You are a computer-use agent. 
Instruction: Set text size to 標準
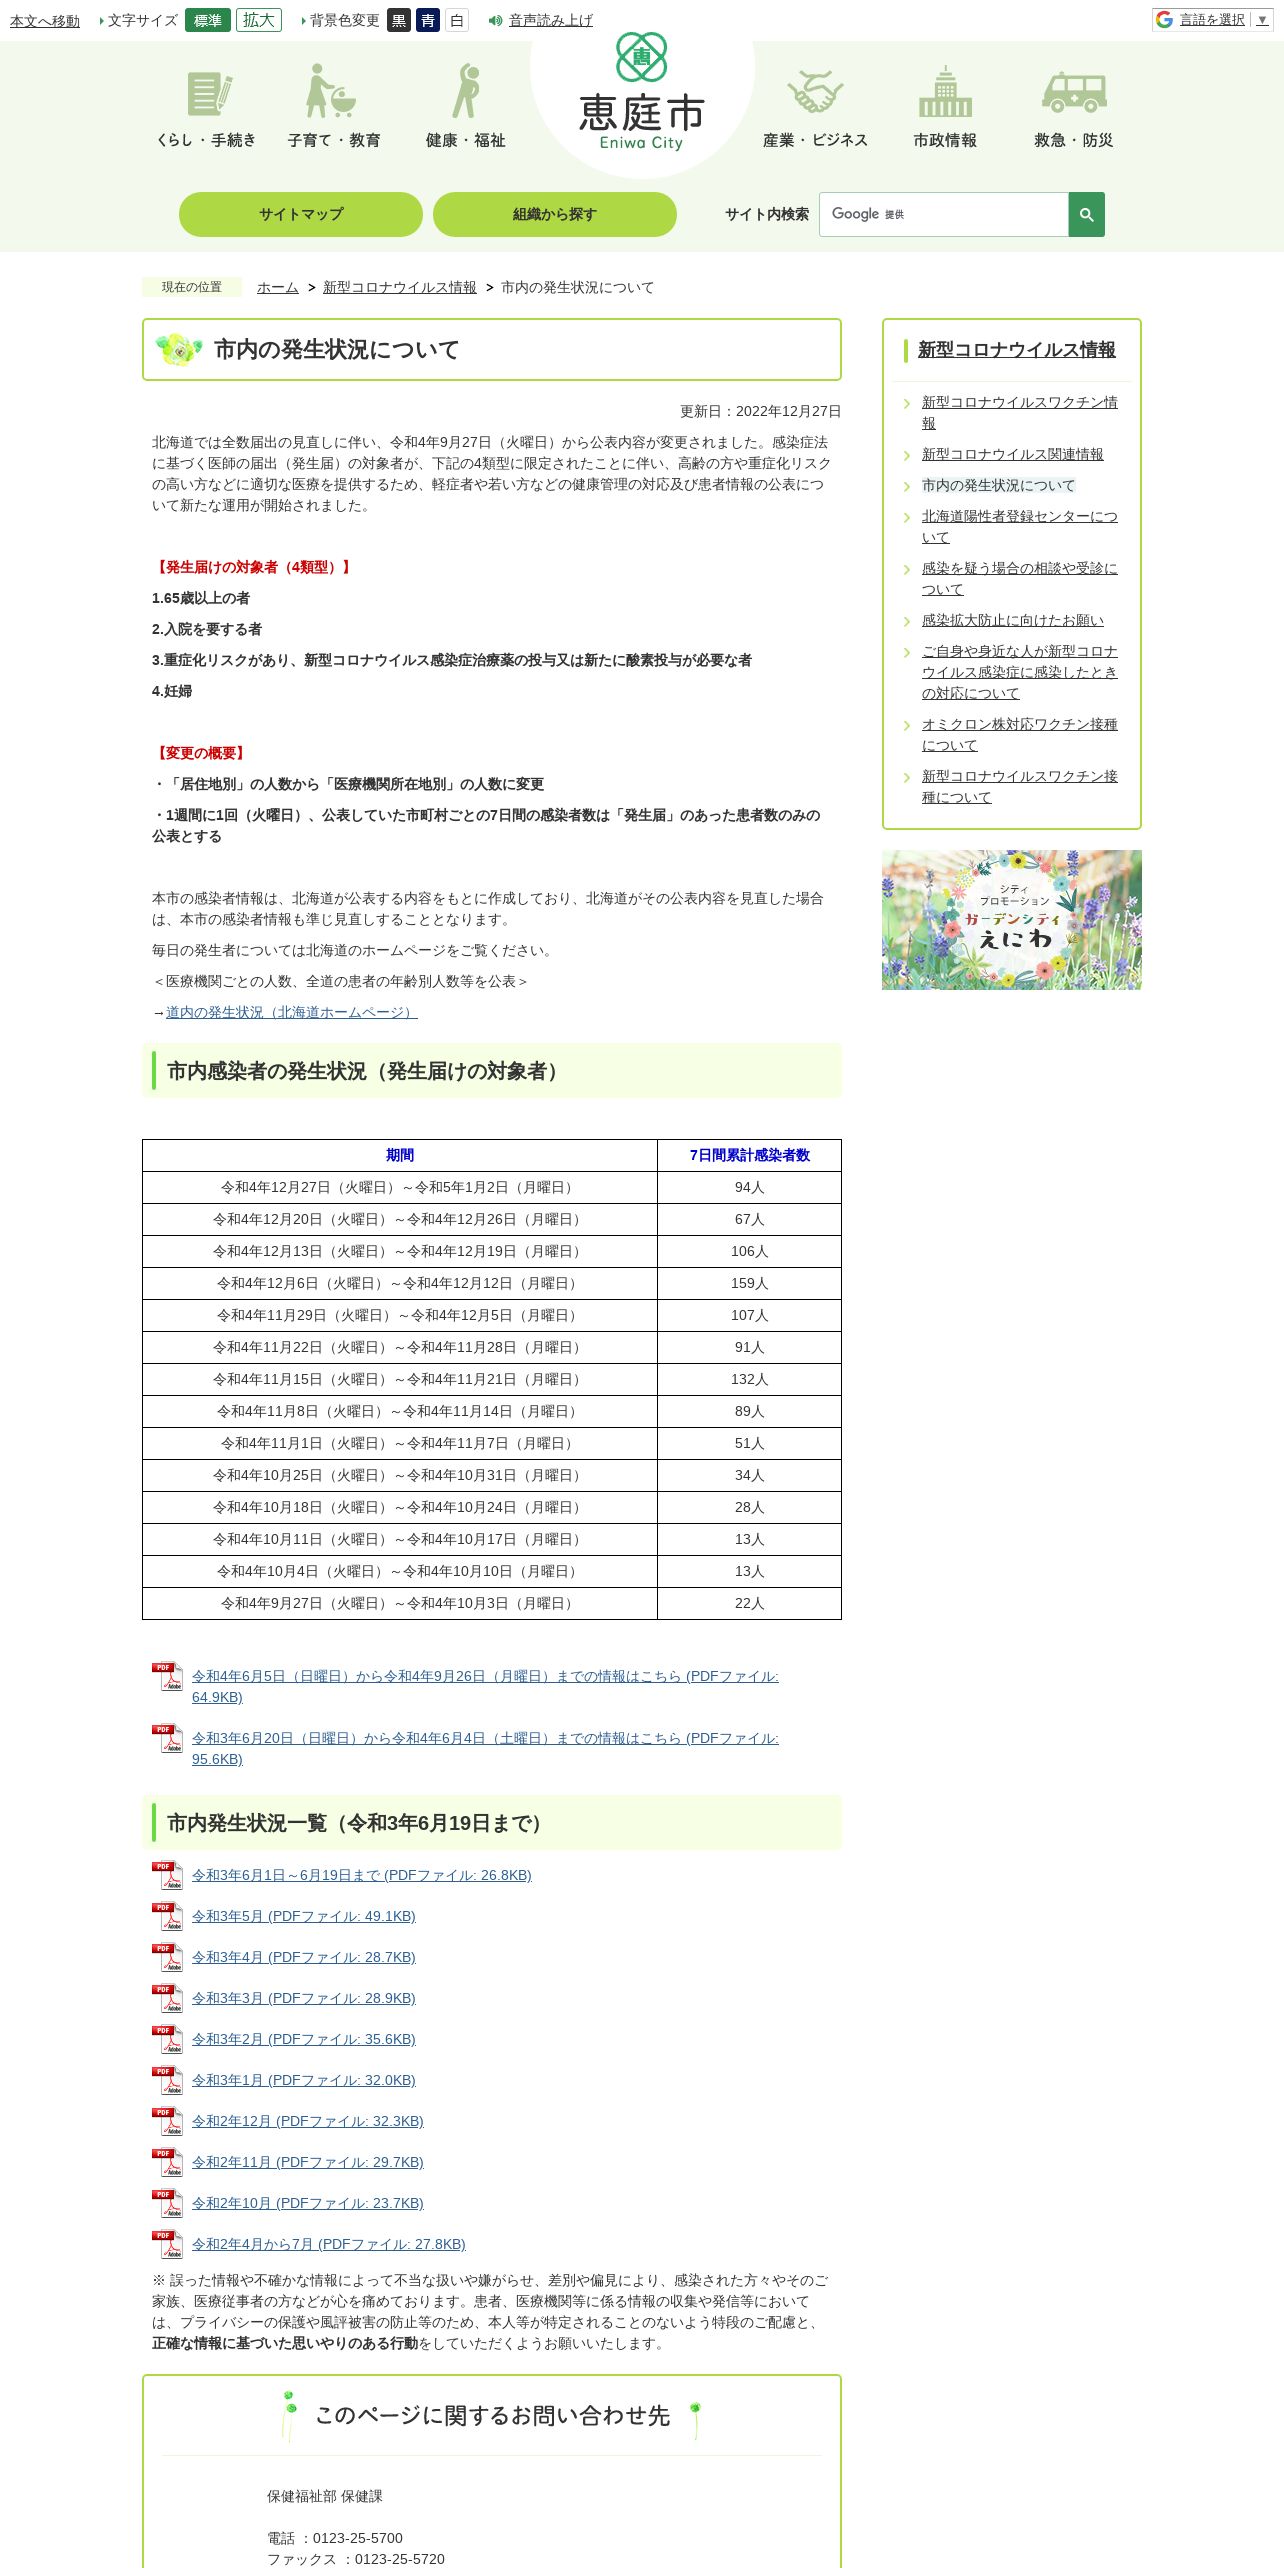208,20
